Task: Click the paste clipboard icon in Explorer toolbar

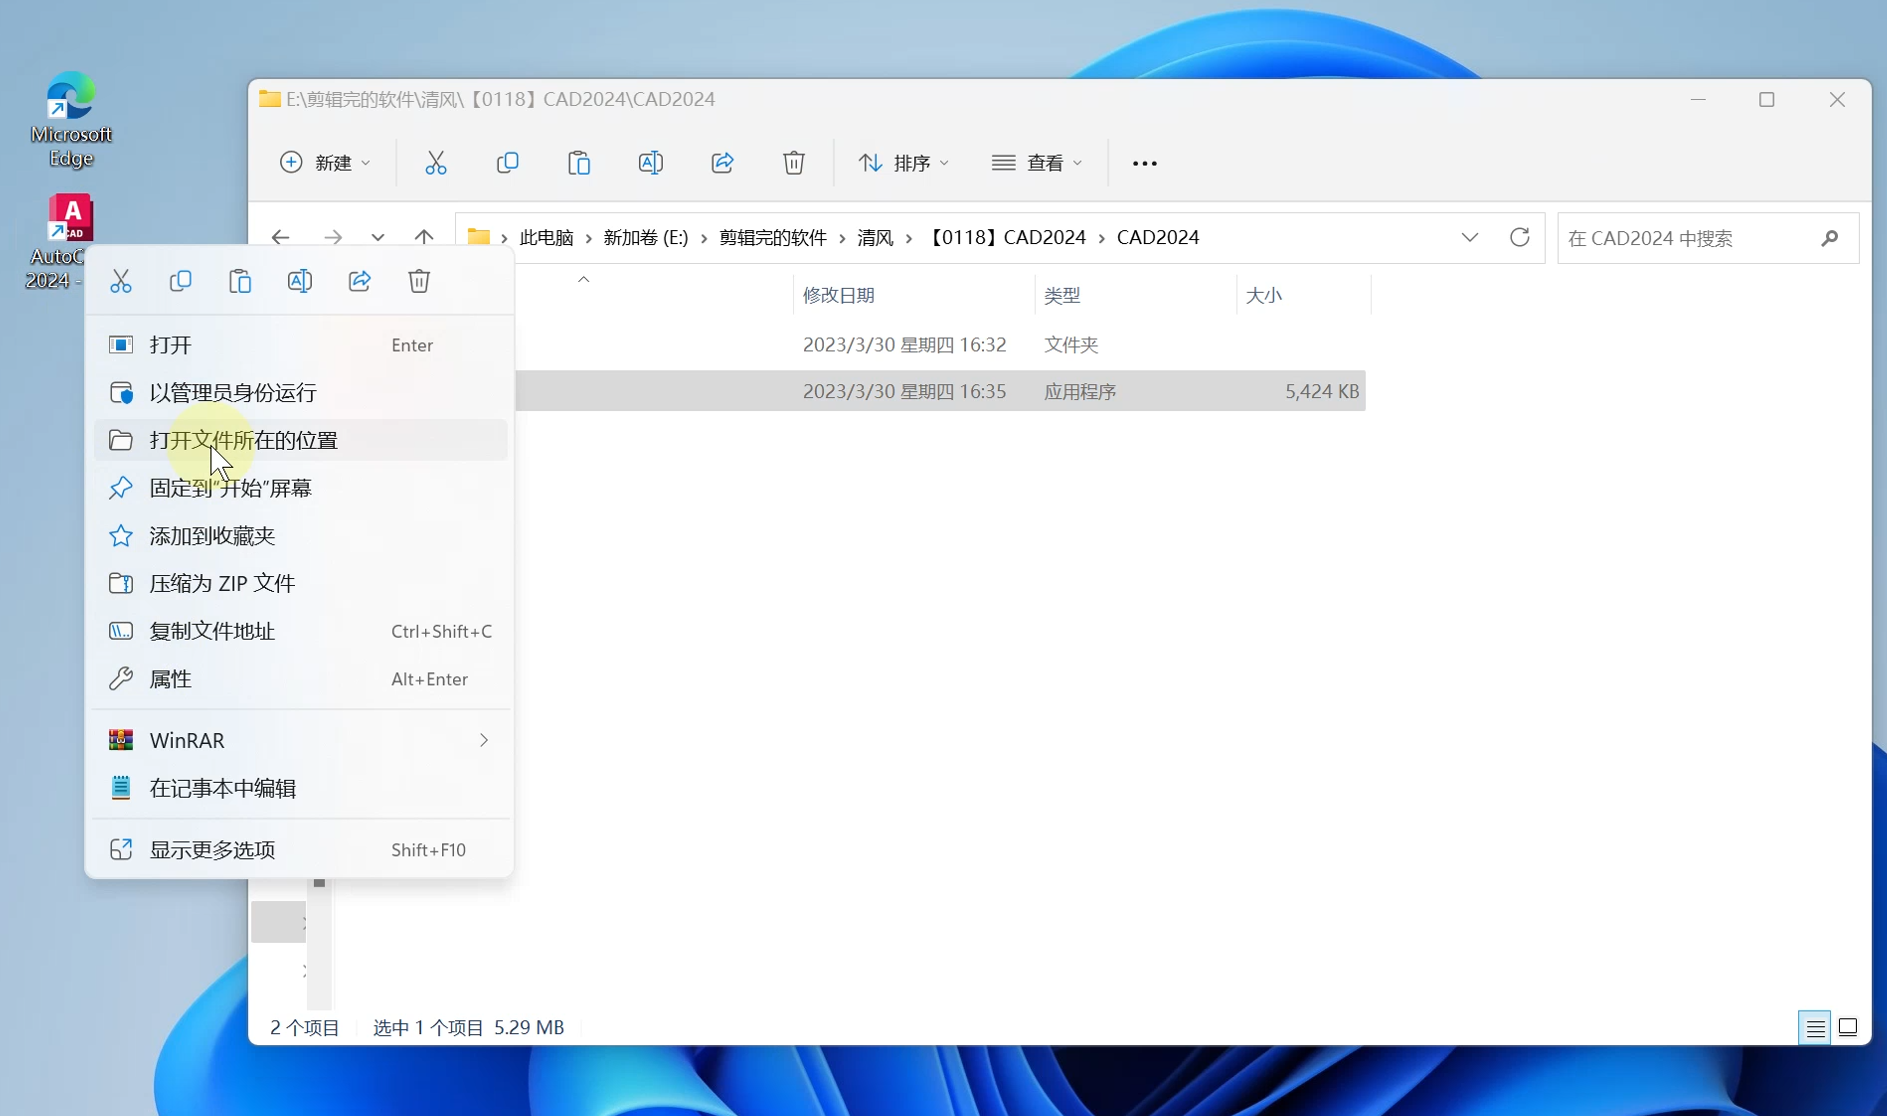Action: (579, 163)
